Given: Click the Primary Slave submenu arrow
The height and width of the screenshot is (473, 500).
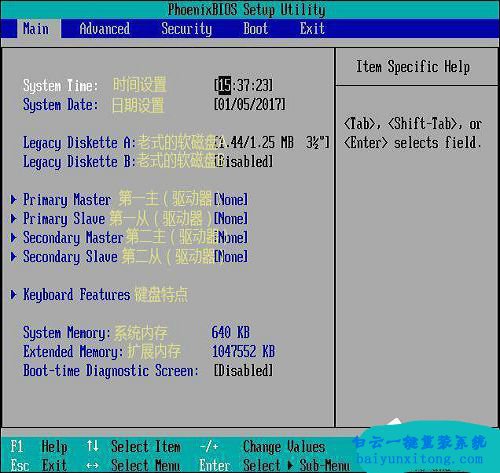Looking at the screenshot, I should pos(13,218).
